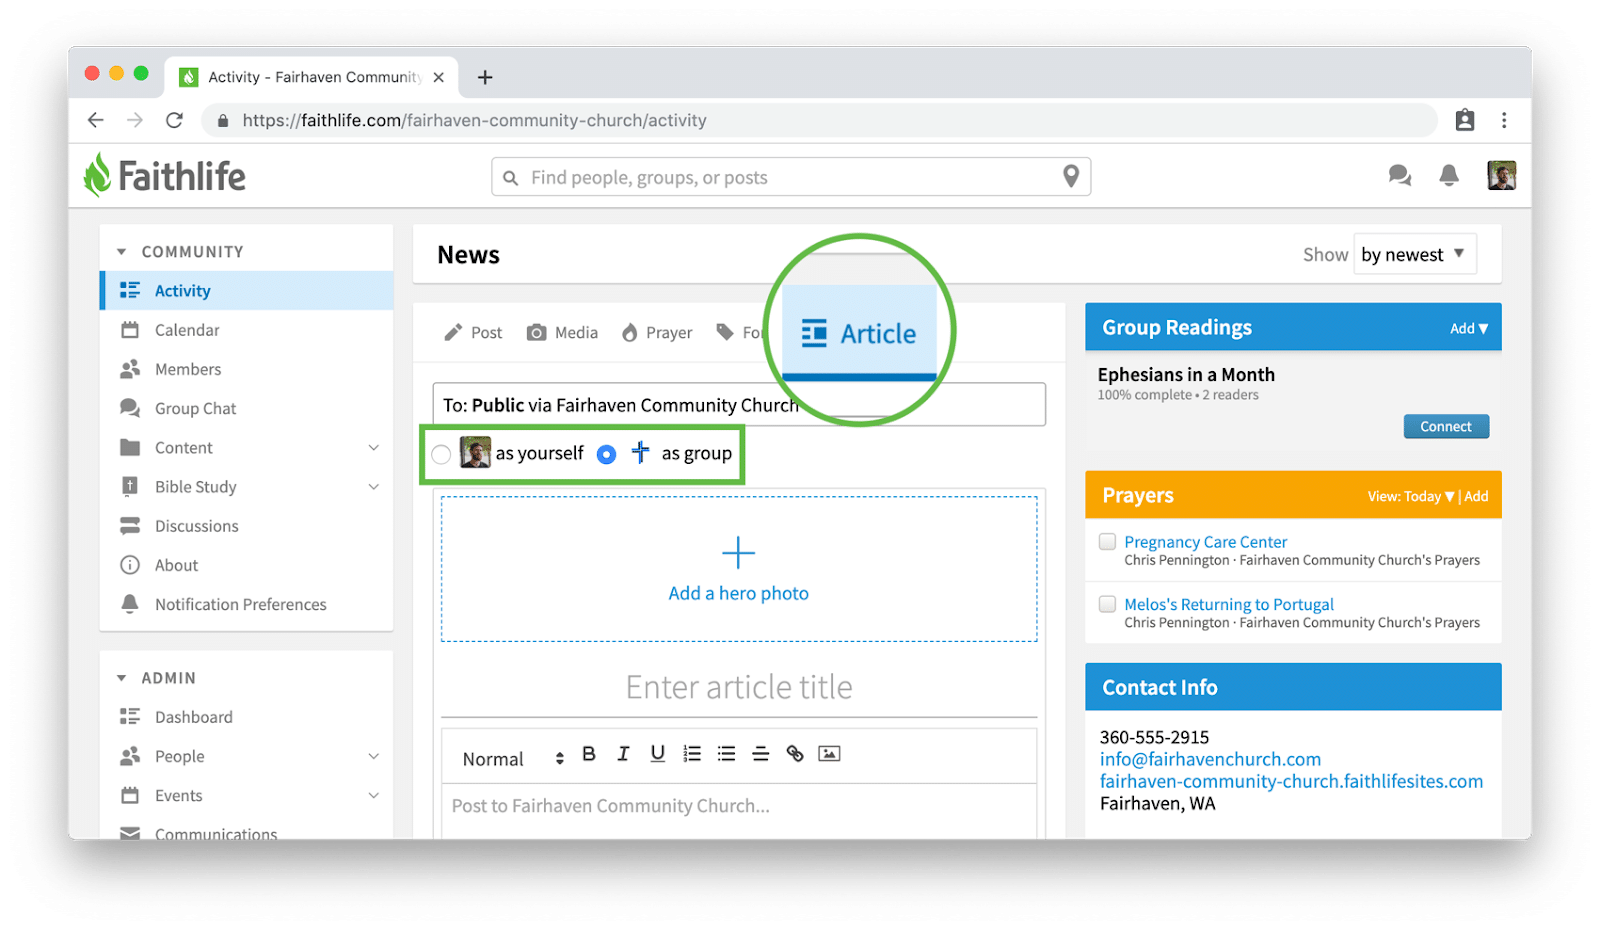The width and height of the screenshot is (1600, 930).
Task: Toggle bold formatting in article editor
Action: 589,754
